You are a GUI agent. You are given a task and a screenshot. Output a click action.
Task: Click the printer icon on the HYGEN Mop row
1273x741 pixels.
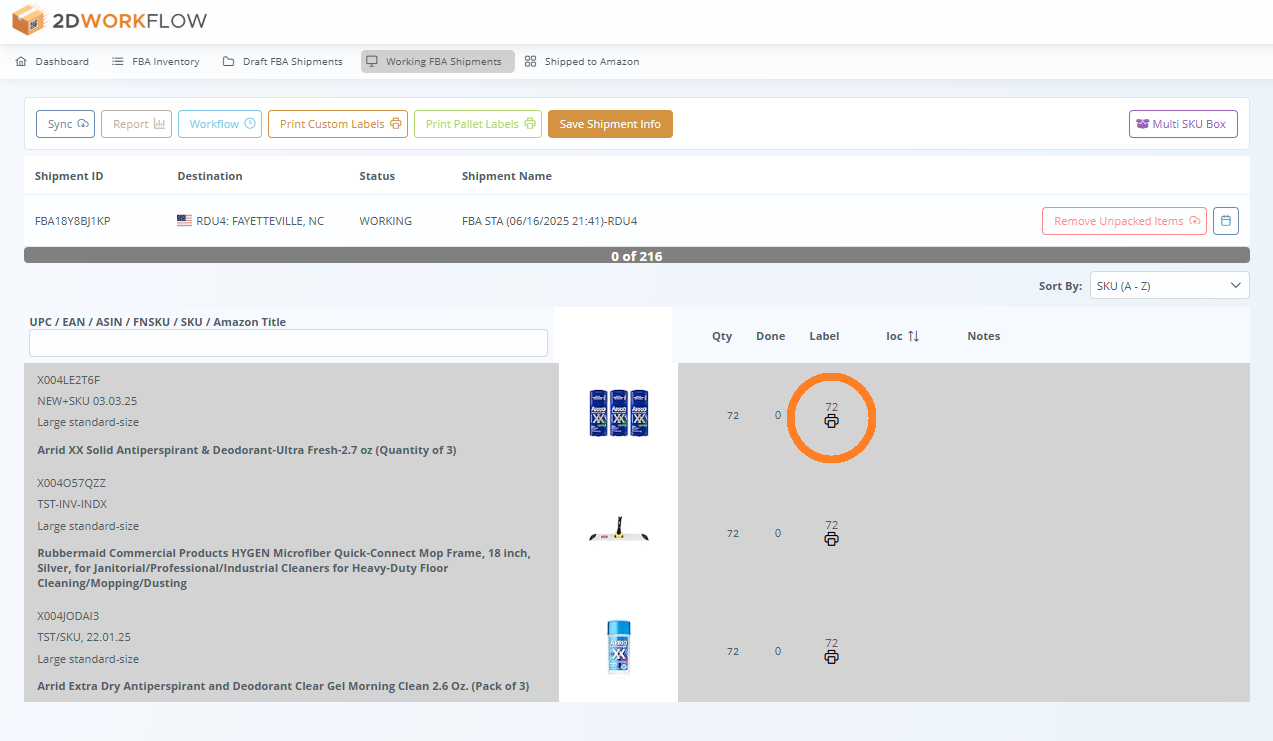[x=831, y=539]
